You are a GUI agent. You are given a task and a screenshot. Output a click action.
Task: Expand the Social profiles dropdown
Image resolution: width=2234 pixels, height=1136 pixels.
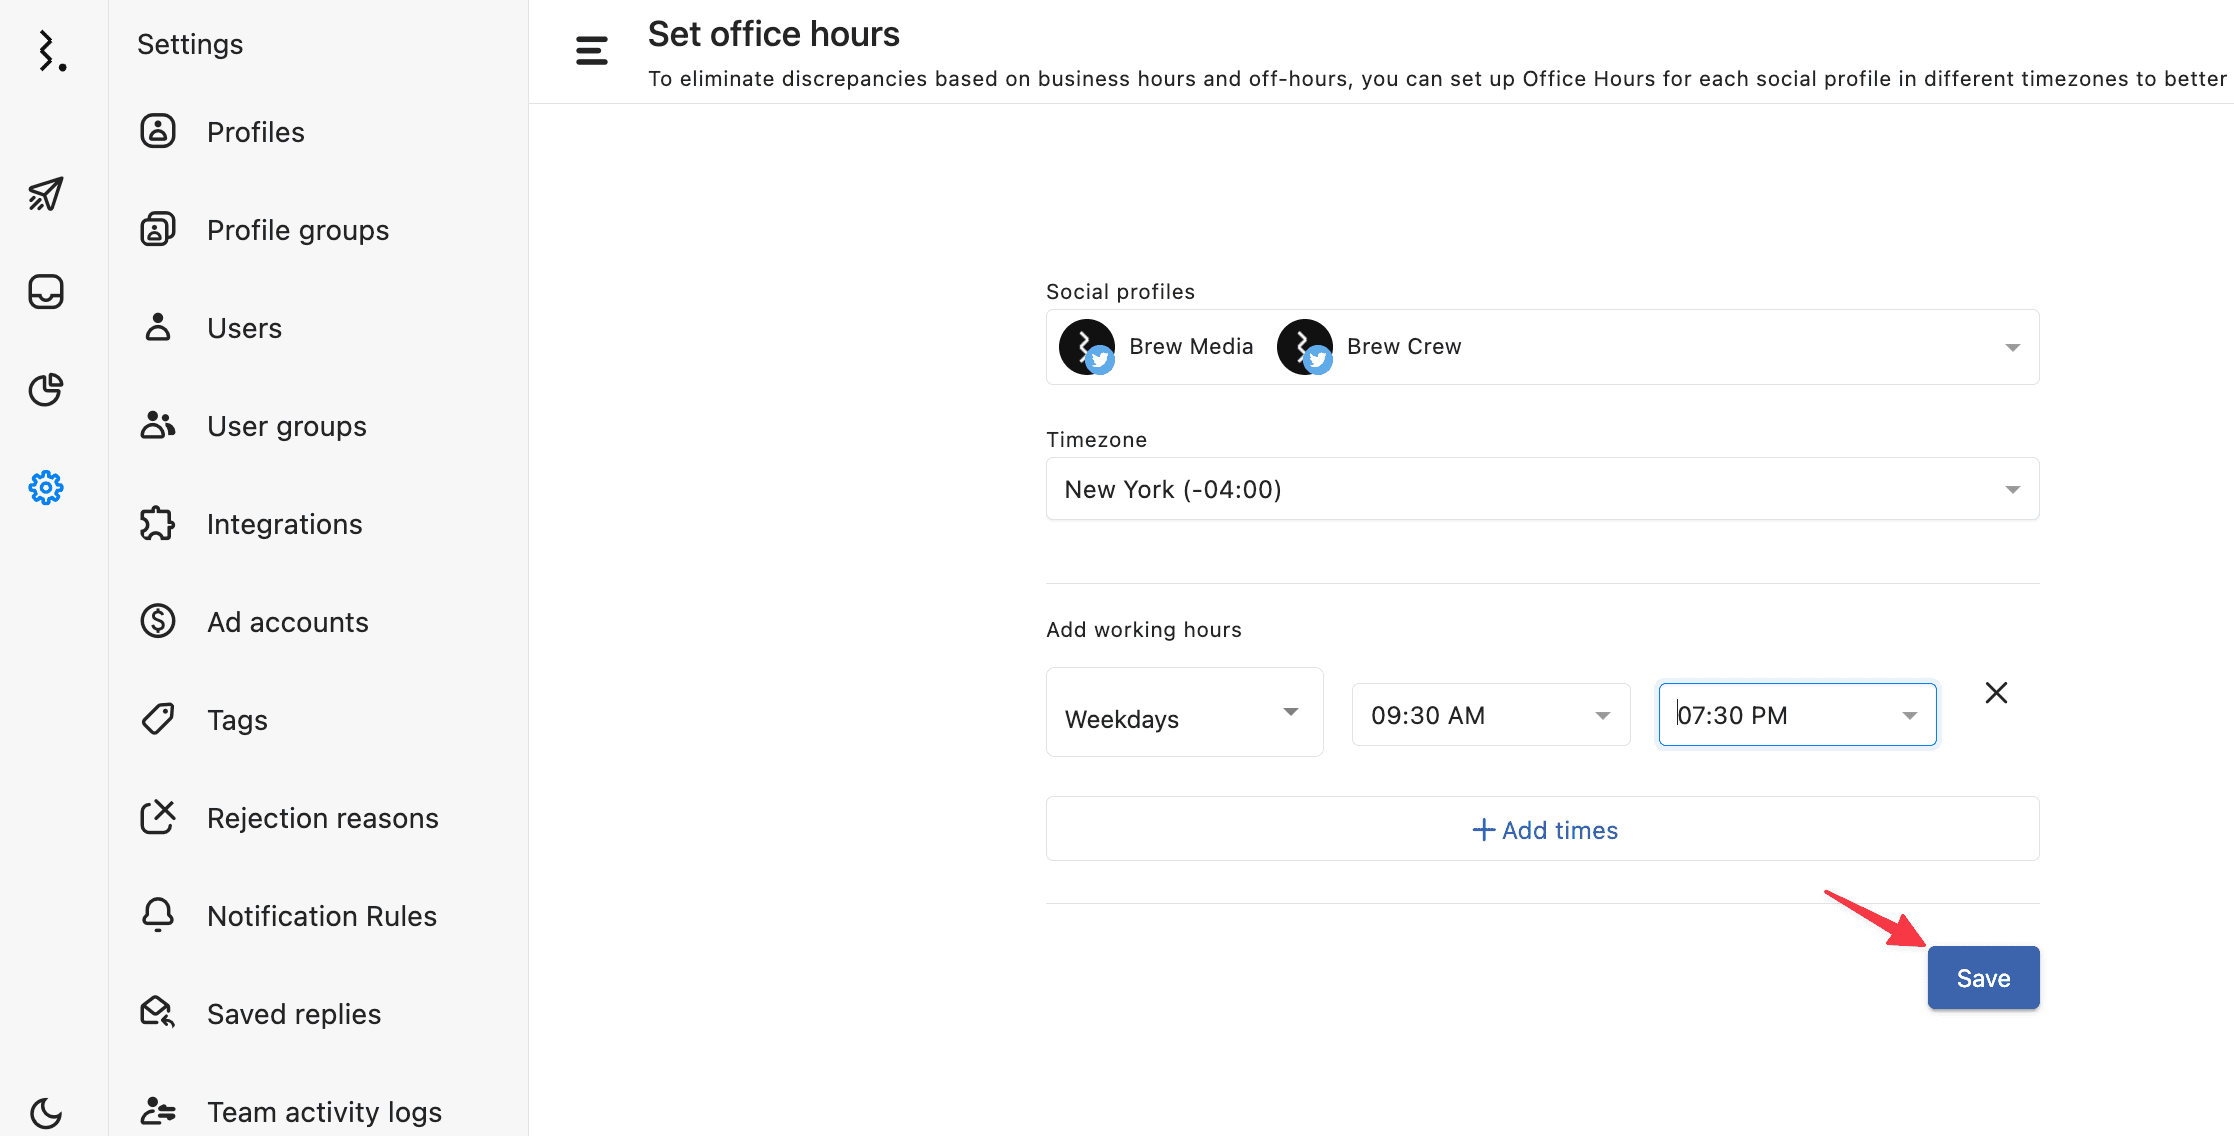(x=2012, y=348)
